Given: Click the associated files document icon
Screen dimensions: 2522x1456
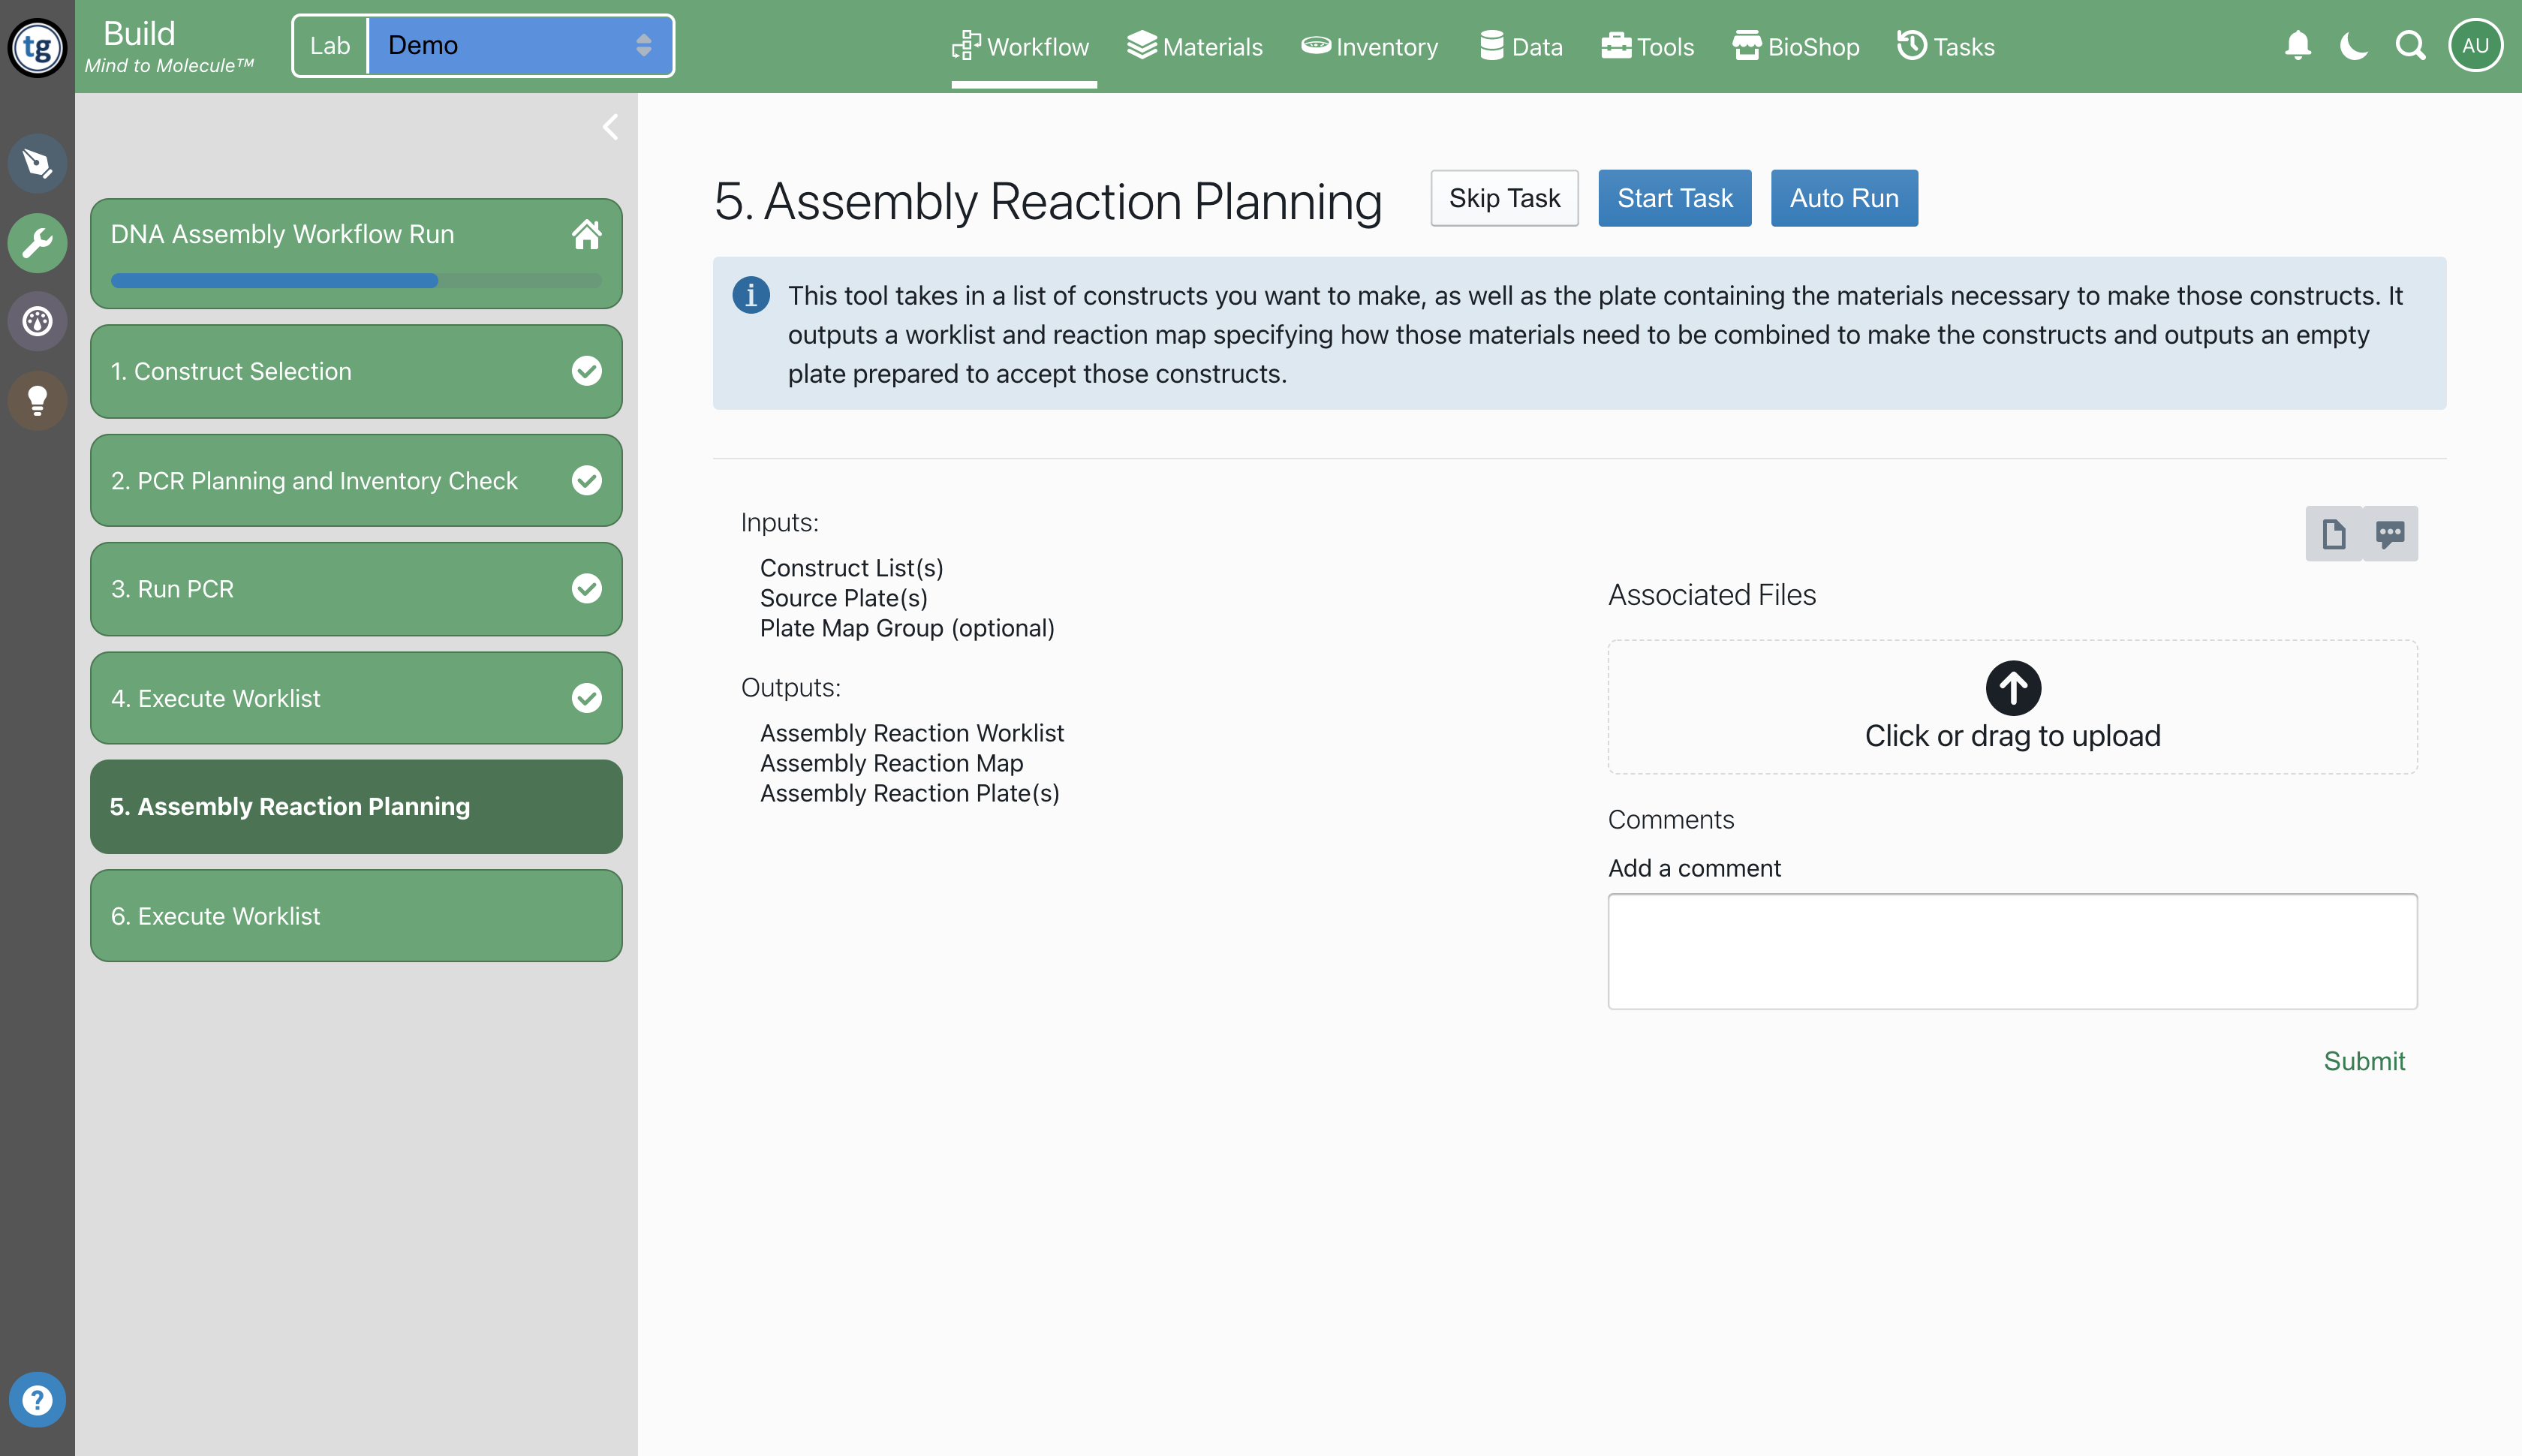Looking at the screenshot, I should click(2334, 533).
